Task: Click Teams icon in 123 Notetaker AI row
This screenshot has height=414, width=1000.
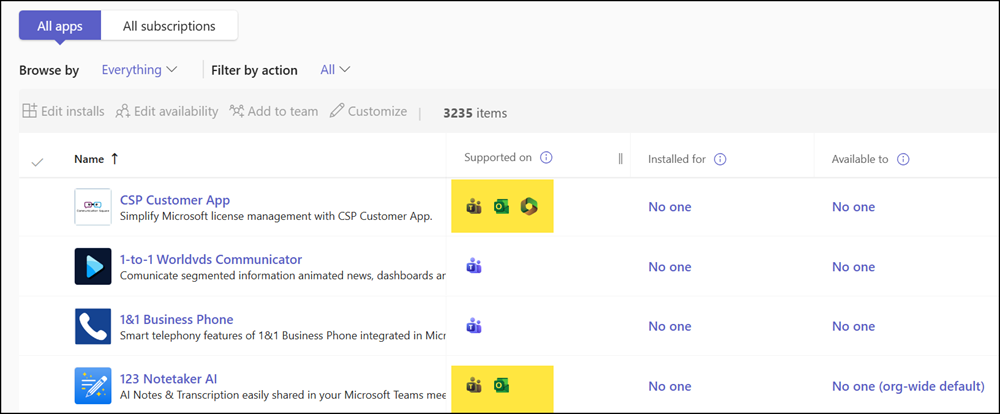Action: tap(473, 385)
